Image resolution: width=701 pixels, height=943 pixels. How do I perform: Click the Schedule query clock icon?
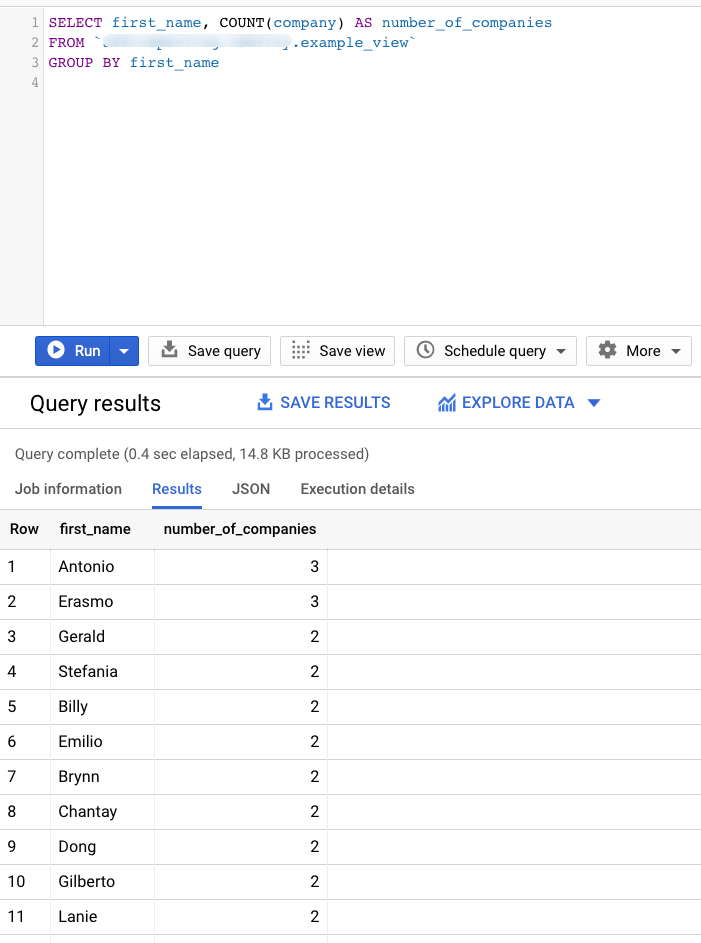tap(426, 350)
